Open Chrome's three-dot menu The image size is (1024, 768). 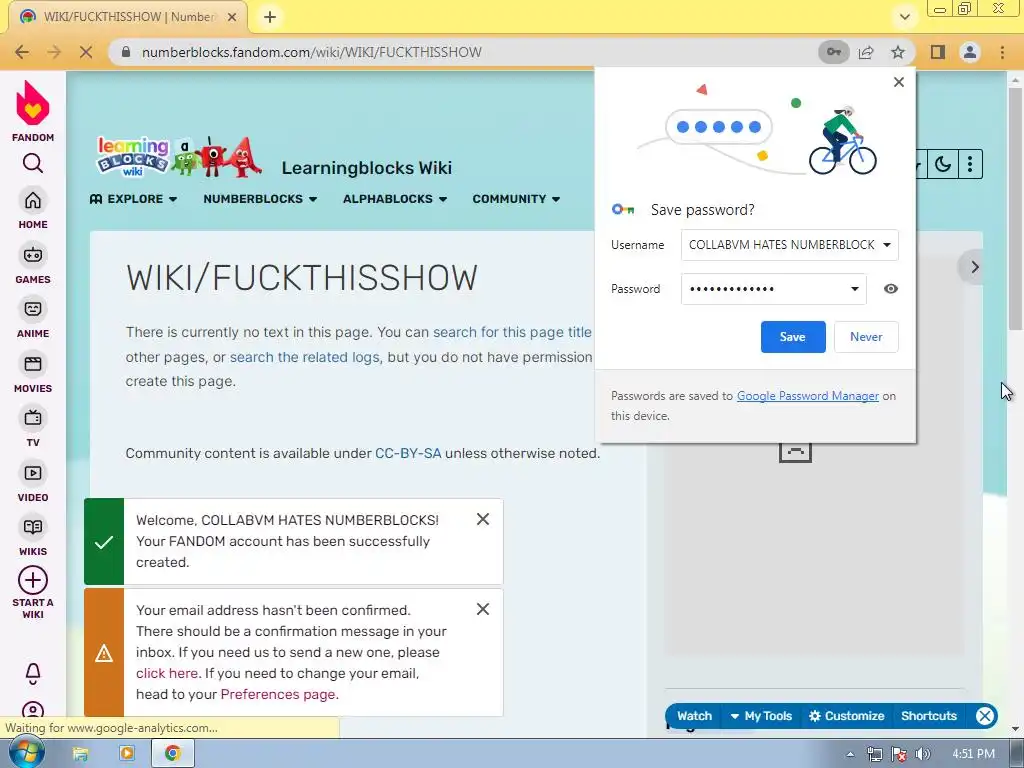click(x=1002, y=52)
